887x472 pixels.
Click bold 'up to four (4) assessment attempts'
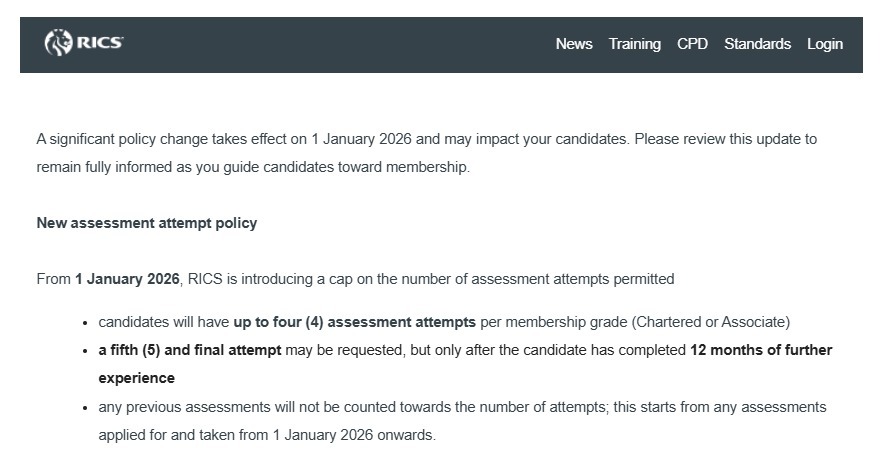click(355, 322)
